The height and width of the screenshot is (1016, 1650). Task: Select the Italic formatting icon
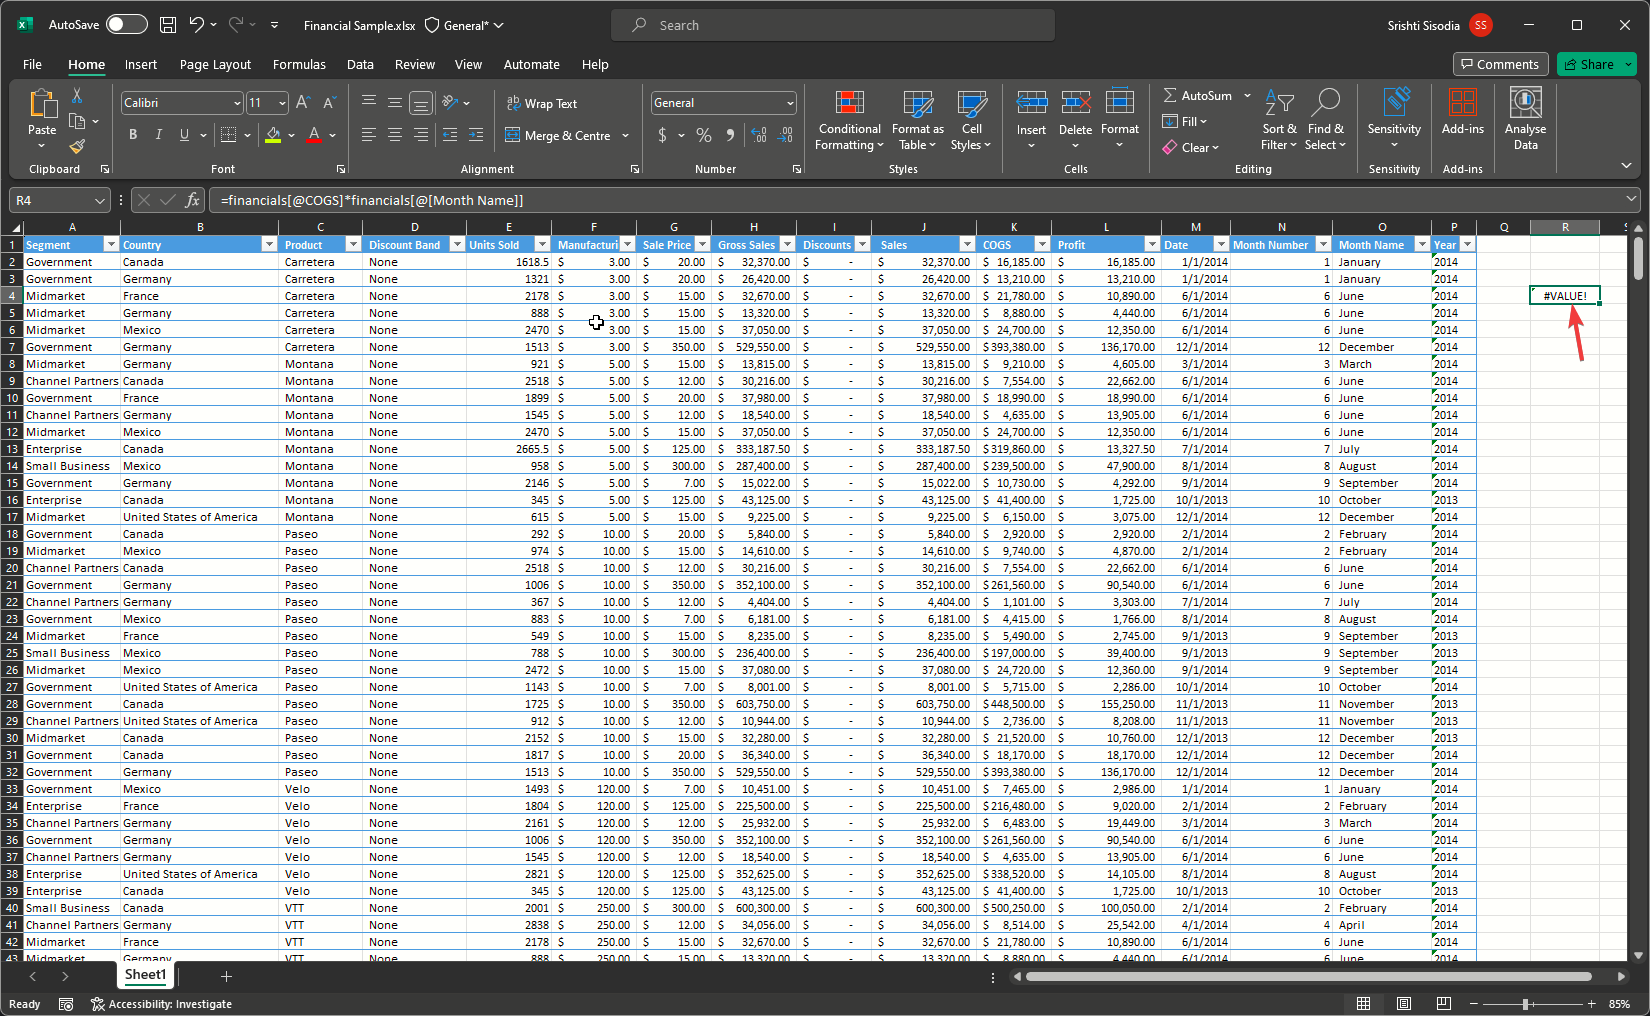(159, 135)
